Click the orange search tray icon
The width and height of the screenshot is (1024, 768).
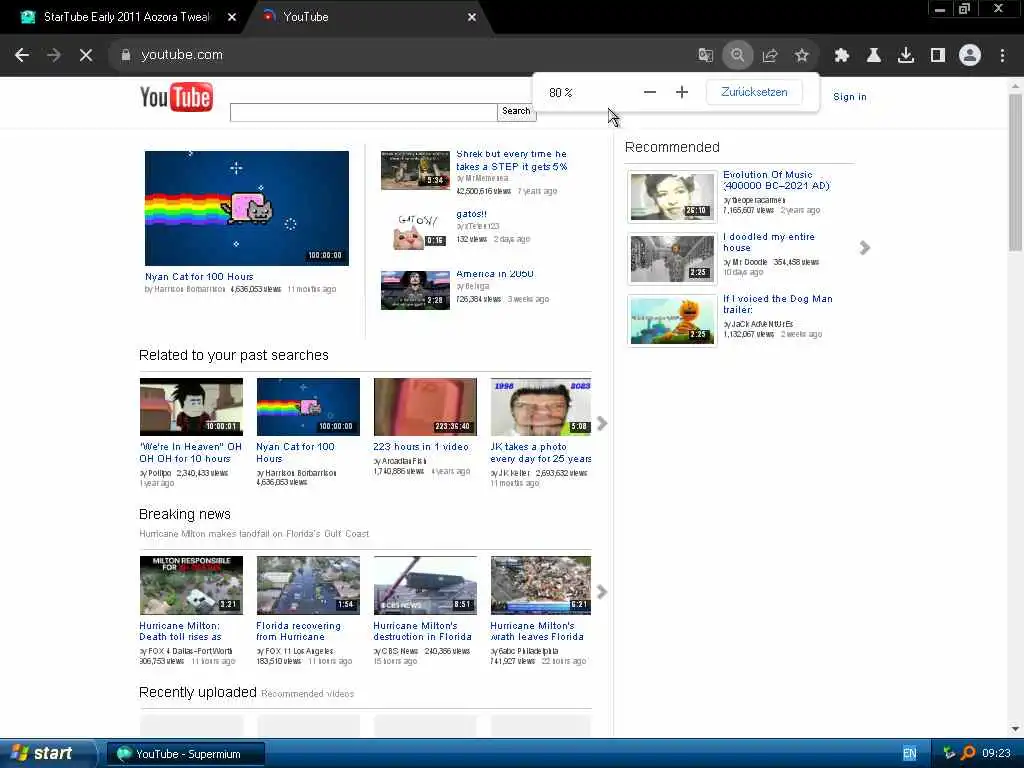pyautogui.click(x=968, y=754)
